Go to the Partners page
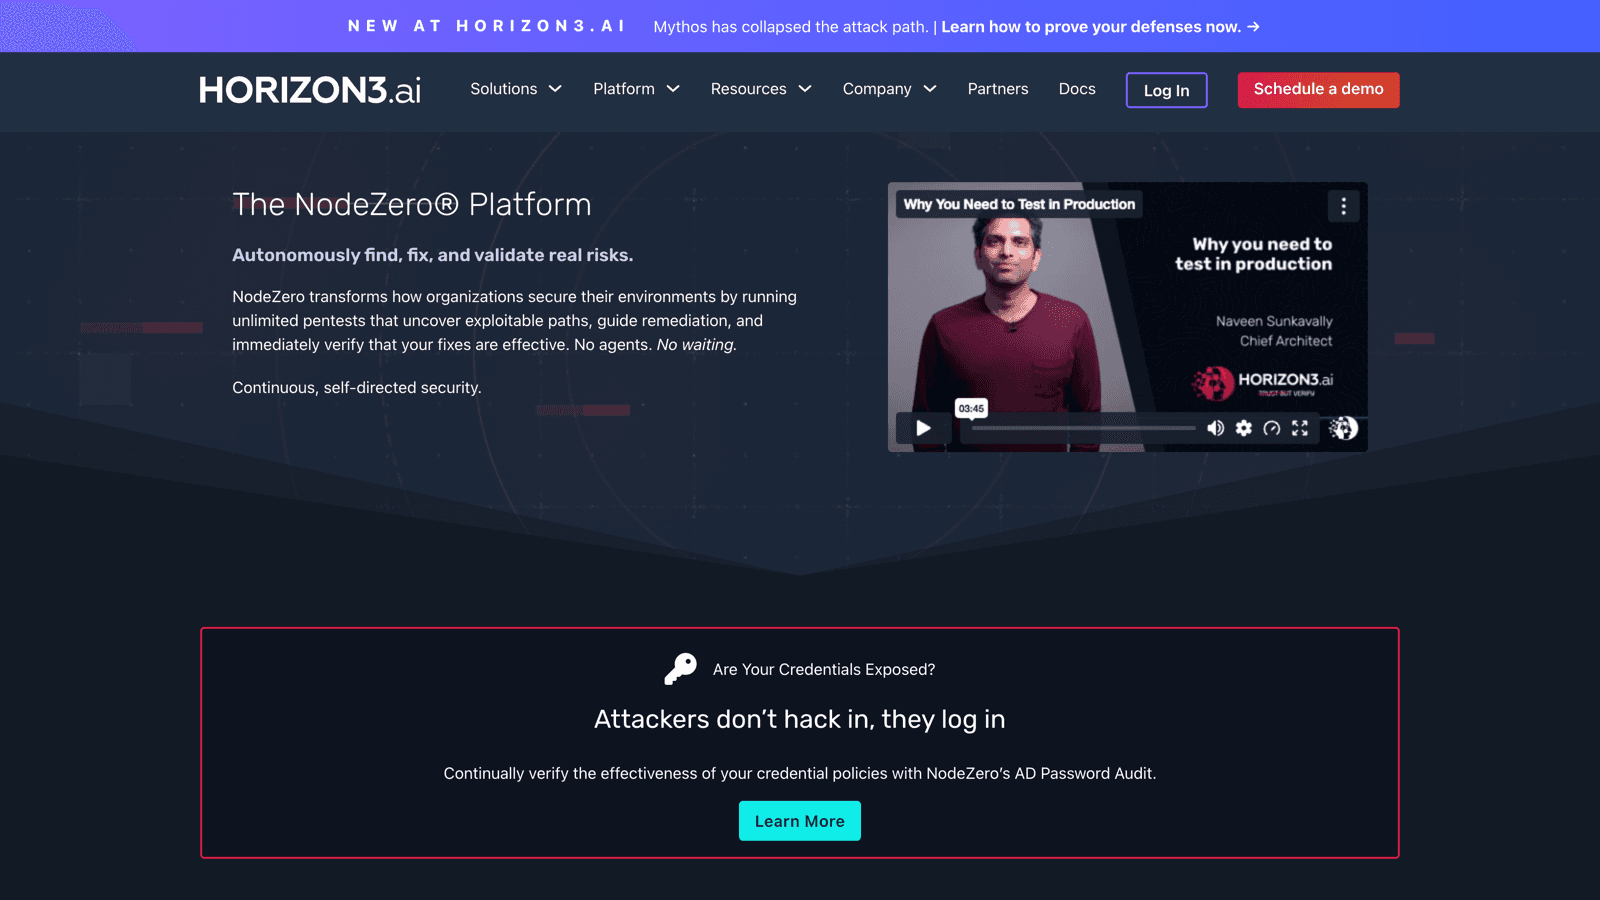 998,89
